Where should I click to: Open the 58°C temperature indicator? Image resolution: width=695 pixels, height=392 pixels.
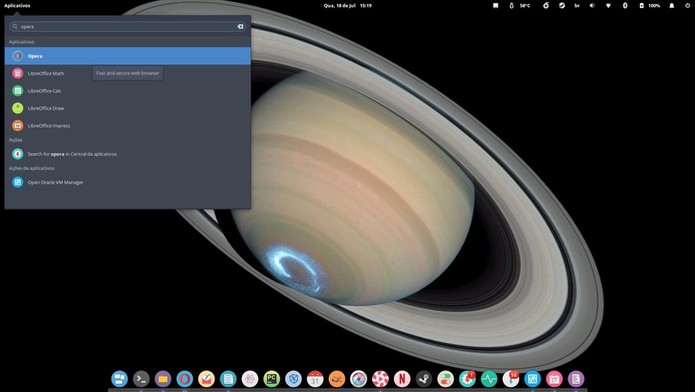[x=520, y=6]
